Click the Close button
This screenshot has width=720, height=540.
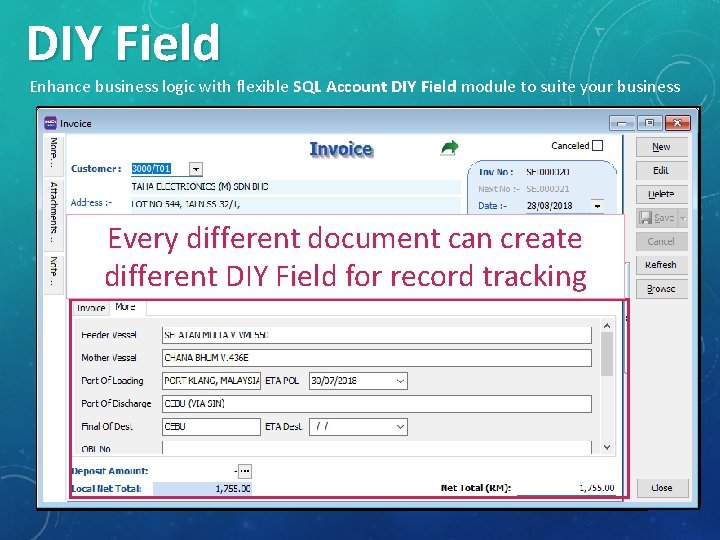pos(662,488)
